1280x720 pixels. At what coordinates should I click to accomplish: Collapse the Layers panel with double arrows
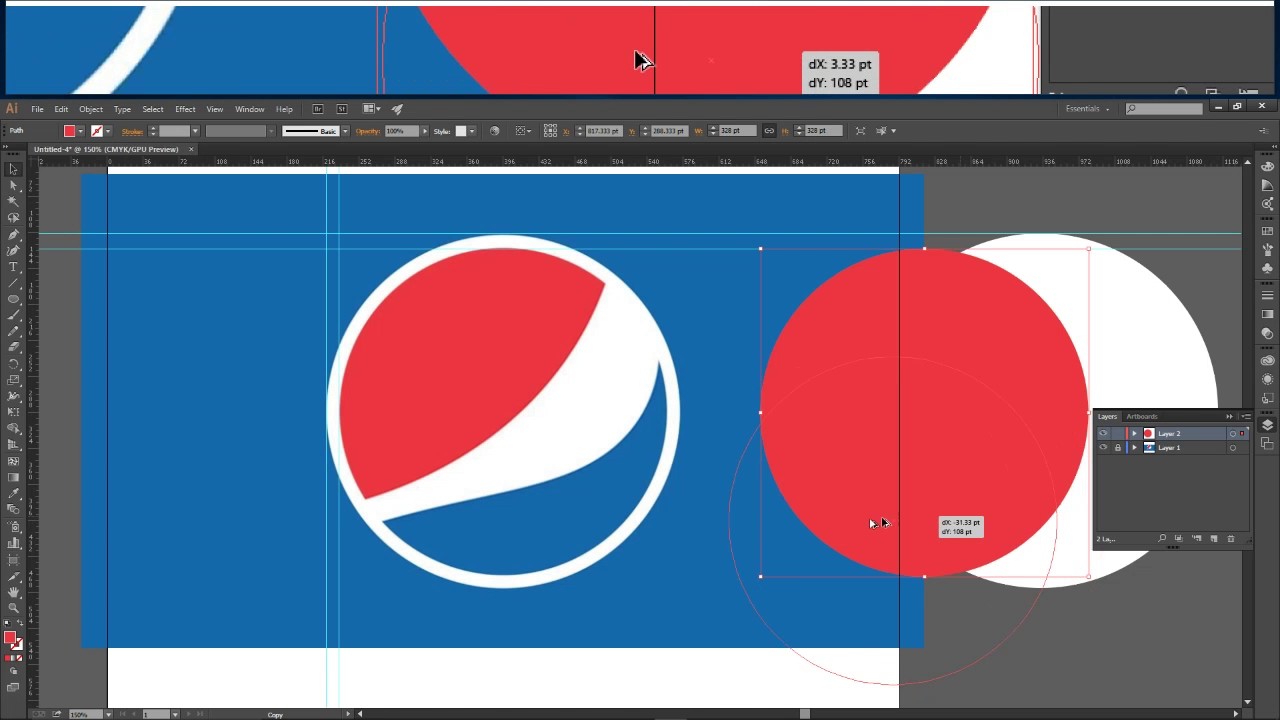tap(1229, 416)
